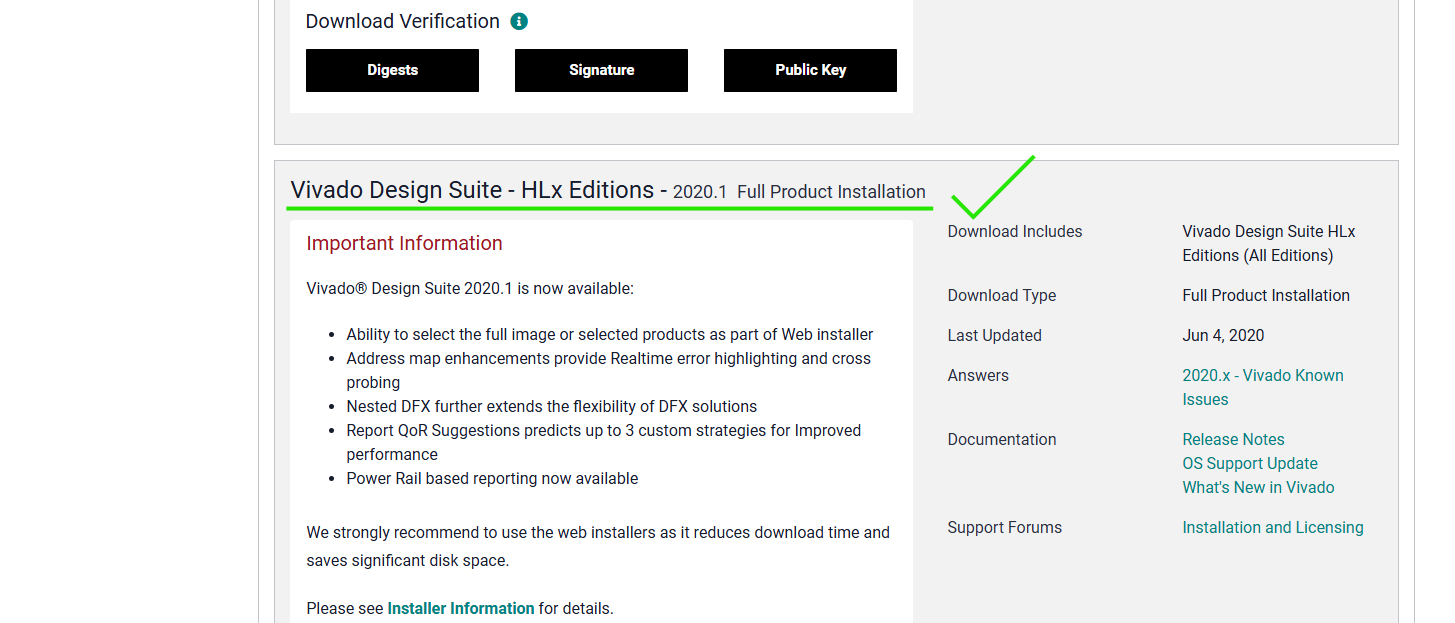Viewport: 1455px width, 623px height.
Task: Click the green checkmark annotation
Action: pyautogui.click(x=992, y=187)
